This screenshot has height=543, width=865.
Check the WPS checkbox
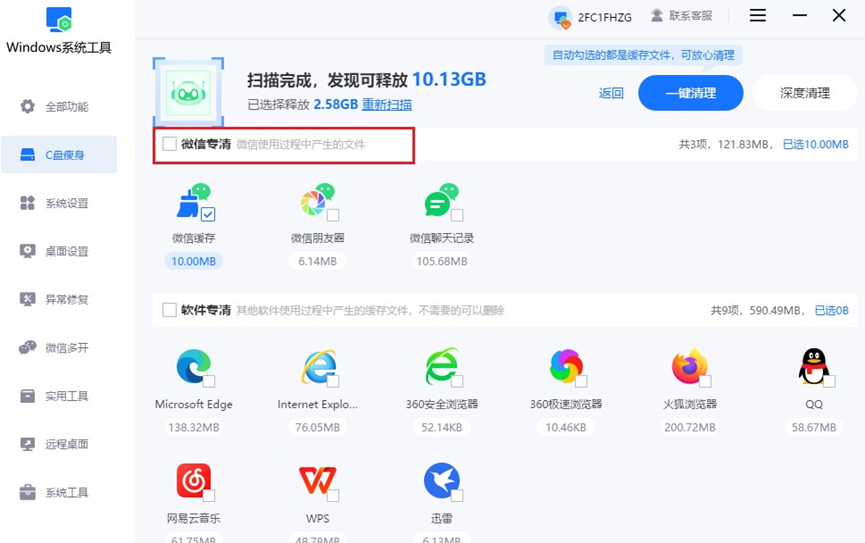[x=333, y=496]
